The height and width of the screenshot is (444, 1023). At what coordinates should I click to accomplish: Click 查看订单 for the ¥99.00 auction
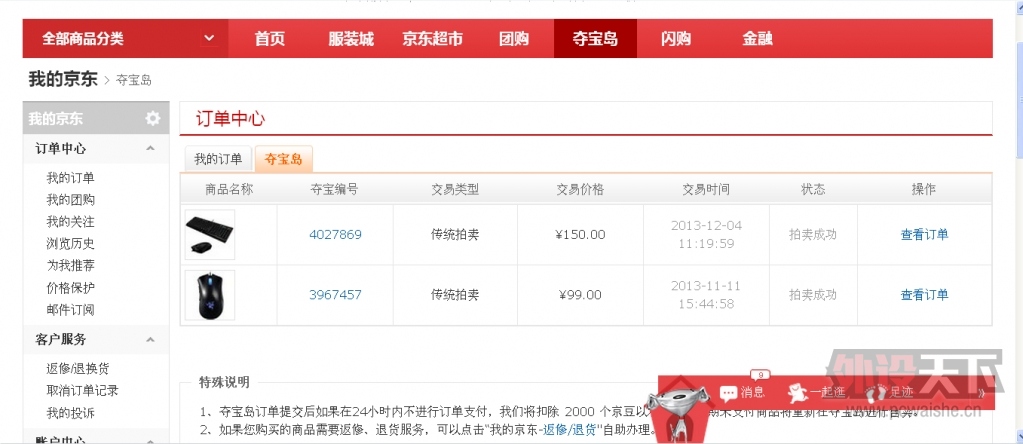924,295
